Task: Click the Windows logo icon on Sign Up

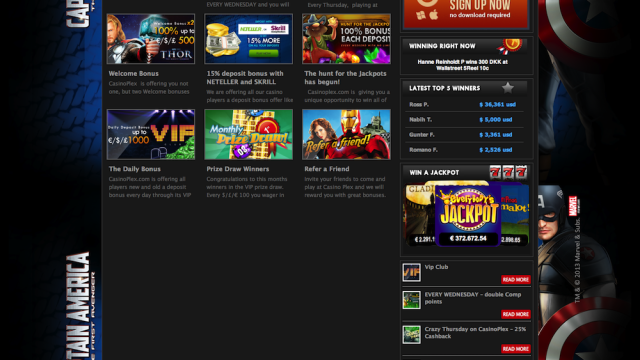Action: (x=421, y=15)
